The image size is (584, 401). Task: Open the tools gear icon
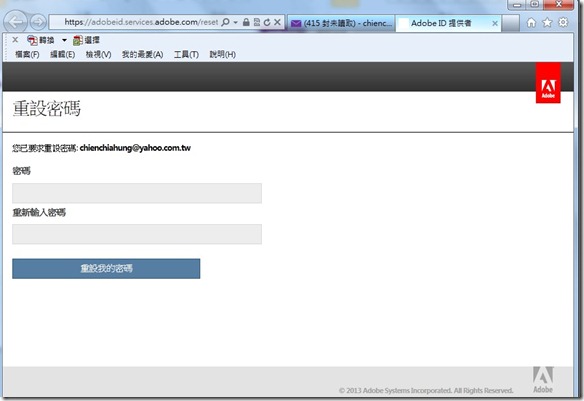click(x=563, y=22)
